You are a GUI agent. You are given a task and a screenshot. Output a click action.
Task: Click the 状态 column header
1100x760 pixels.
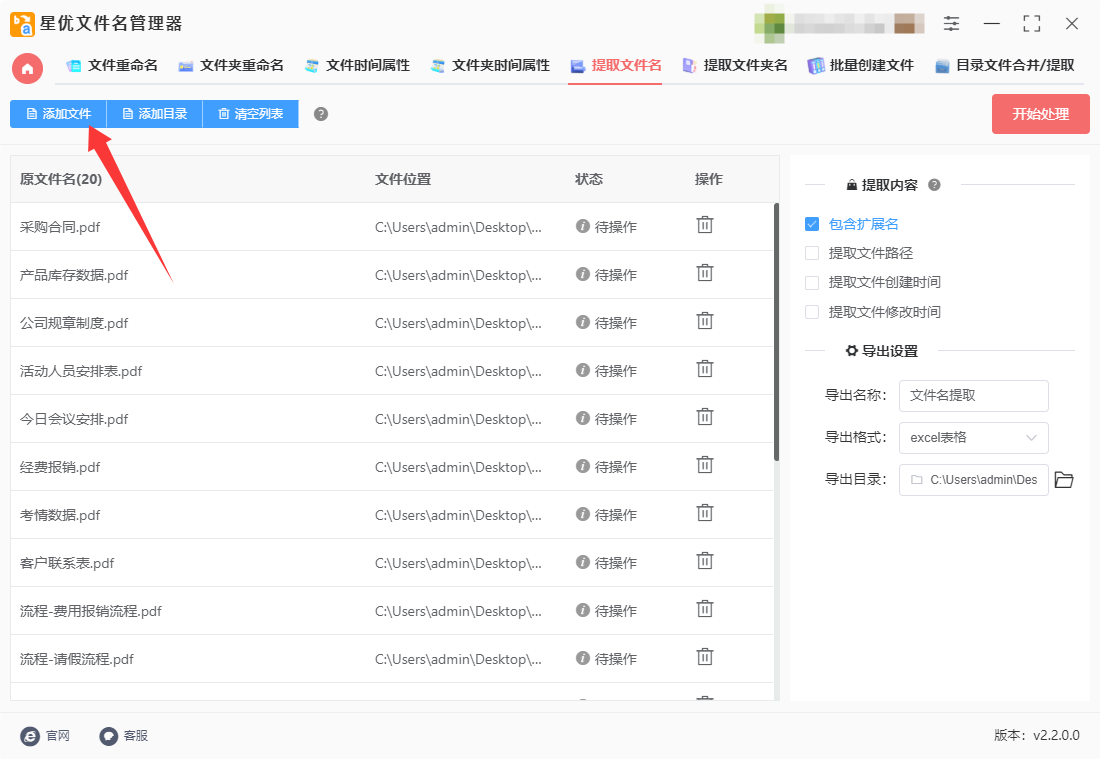(x=589, y=180)
